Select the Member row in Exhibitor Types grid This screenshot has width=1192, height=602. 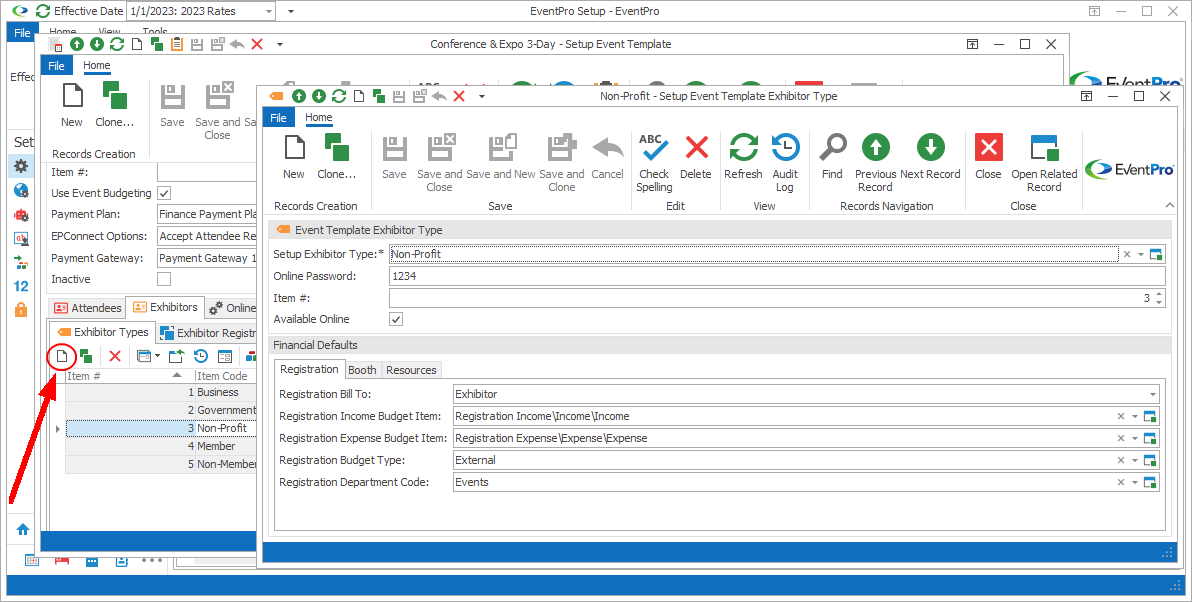161,446
